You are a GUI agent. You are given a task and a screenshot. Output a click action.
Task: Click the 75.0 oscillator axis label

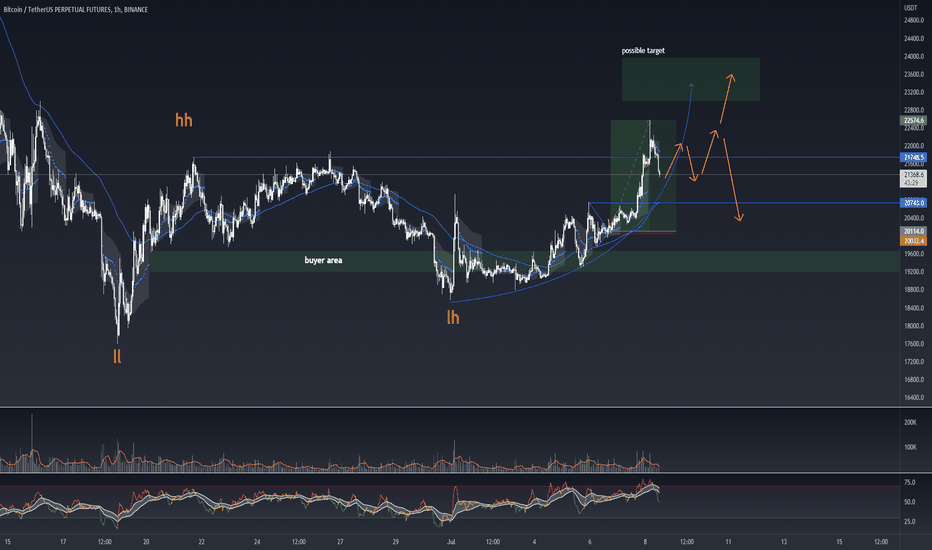909,482
